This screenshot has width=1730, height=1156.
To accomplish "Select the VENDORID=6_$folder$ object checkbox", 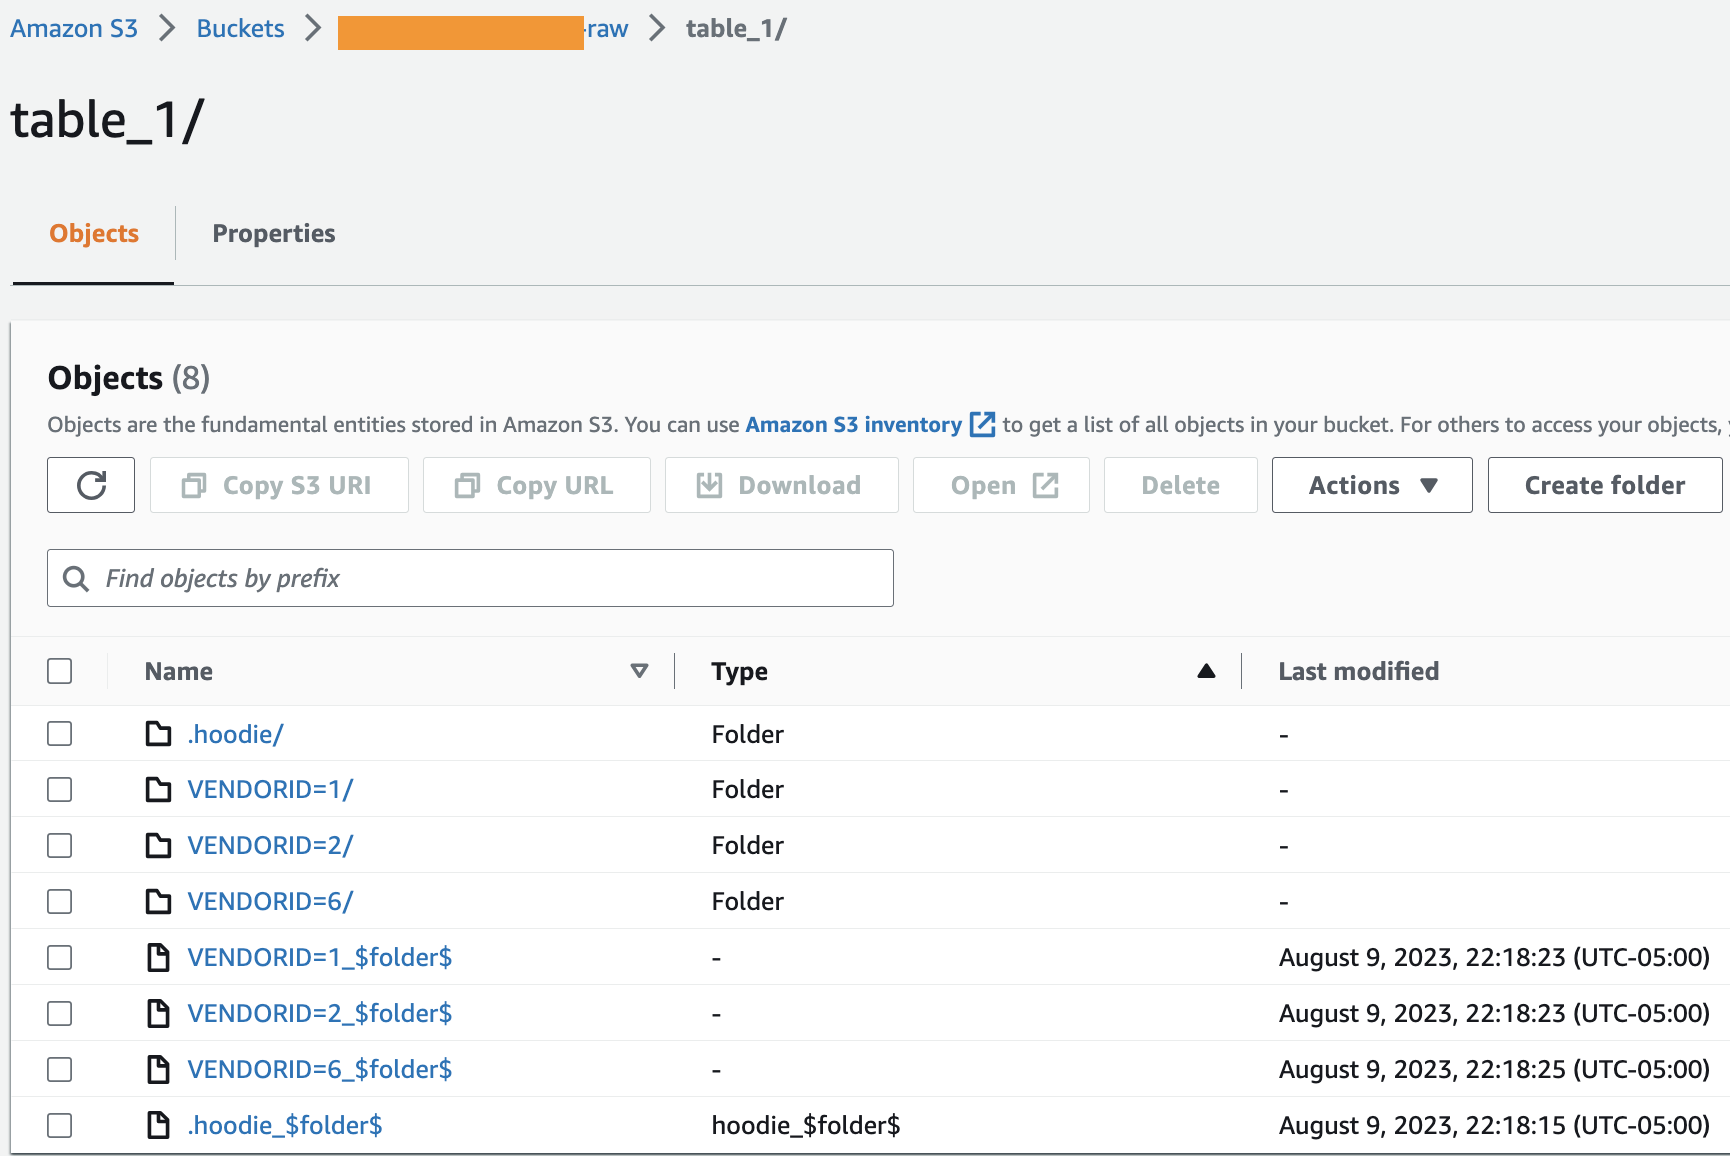I will [60, 1070].
